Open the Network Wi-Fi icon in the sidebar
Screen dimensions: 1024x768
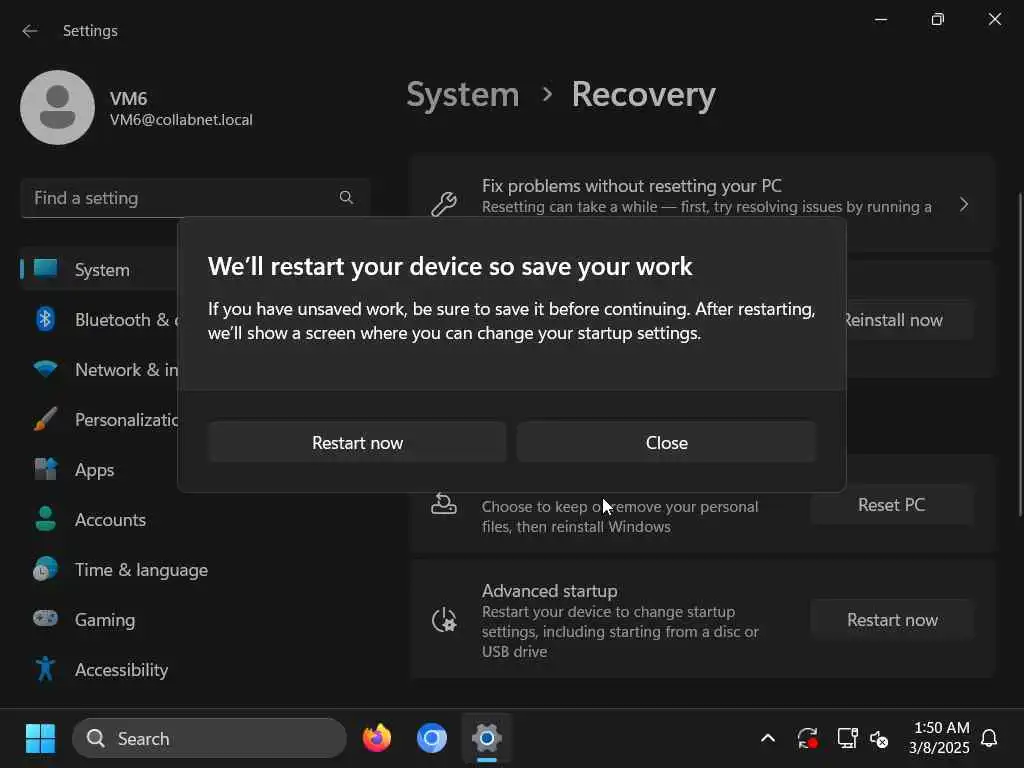pyautogui.click(x=46, y=369)
